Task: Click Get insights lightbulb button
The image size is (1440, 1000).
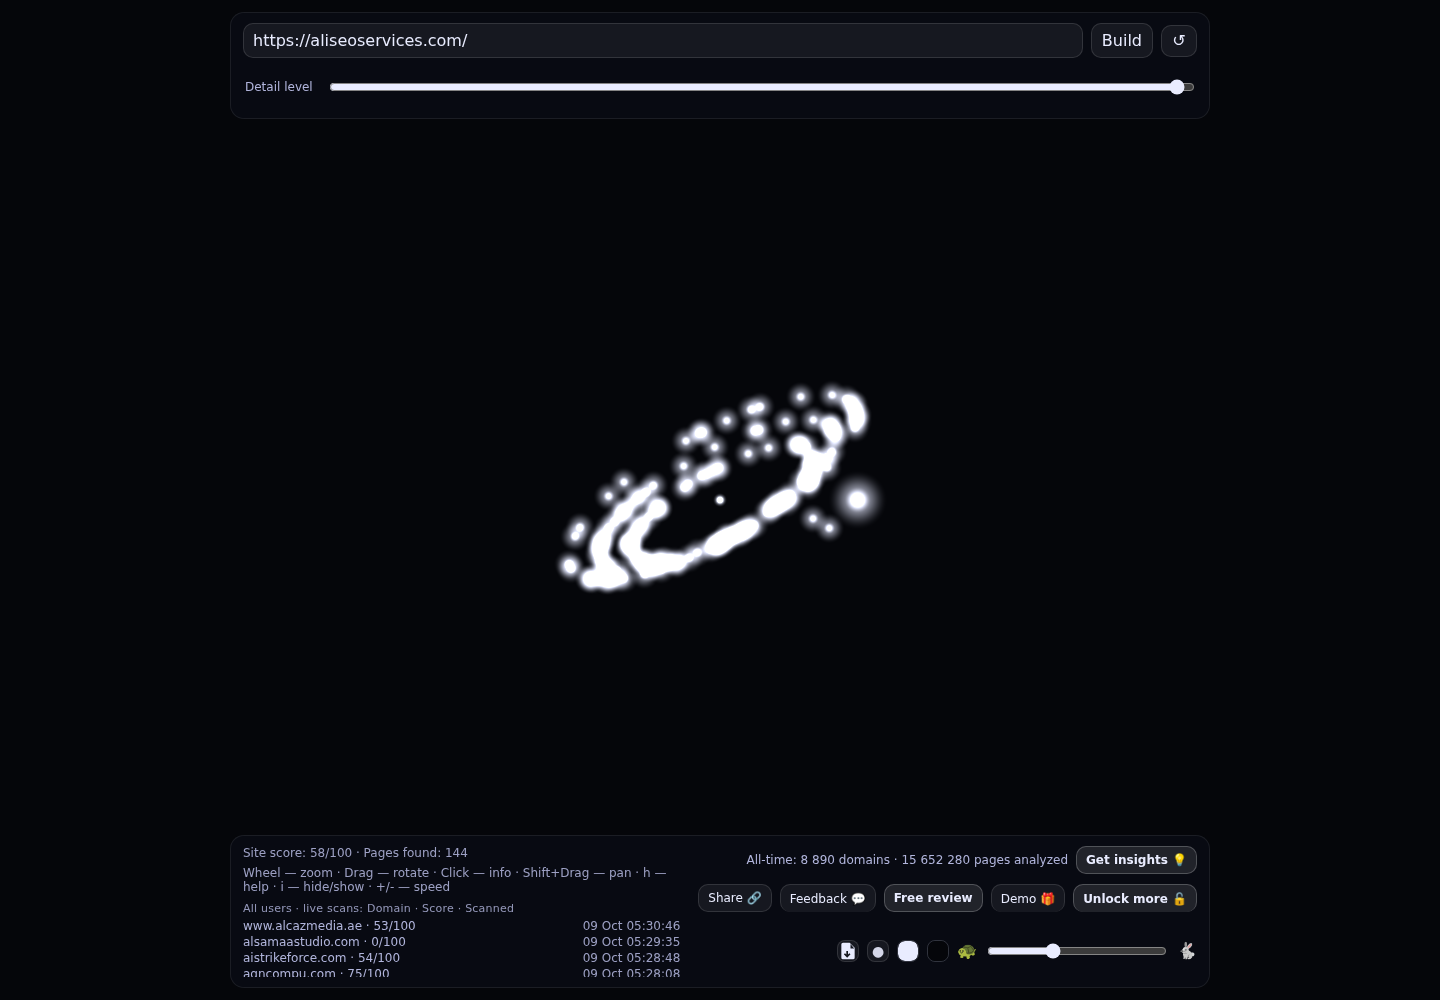Action: [x=1136, y=860]
